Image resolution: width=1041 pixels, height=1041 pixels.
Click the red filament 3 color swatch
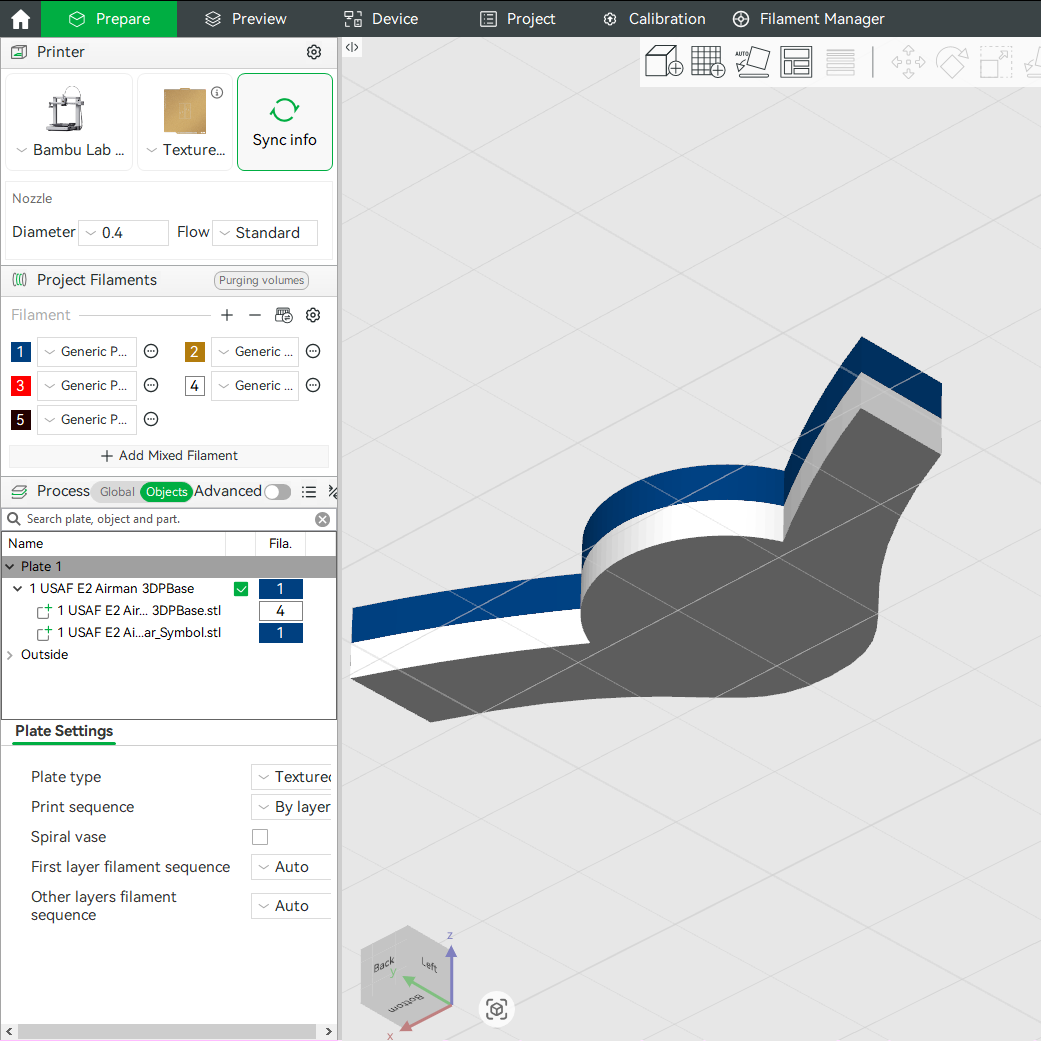point(21,385)
